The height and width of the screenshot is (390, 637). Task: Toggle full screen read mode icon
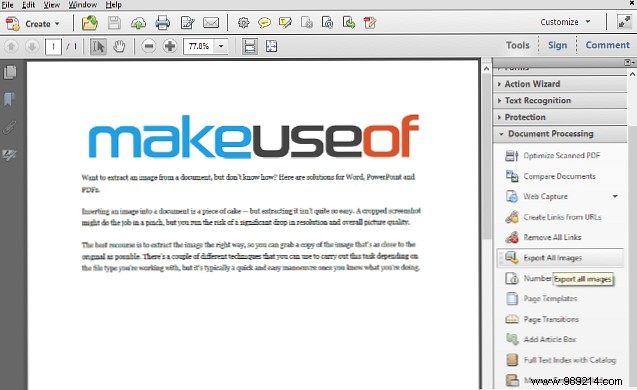click(624, 22)
